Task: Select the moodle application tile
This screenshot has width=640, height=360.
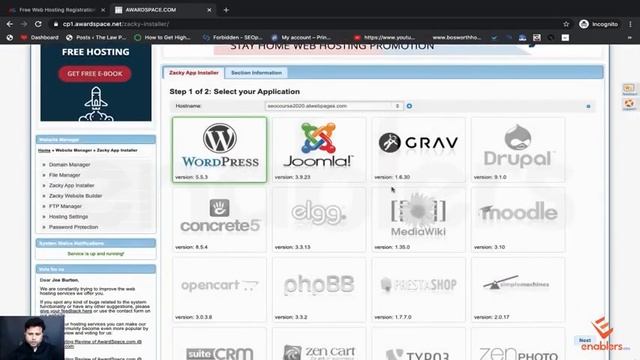Action: pos(518,220)
